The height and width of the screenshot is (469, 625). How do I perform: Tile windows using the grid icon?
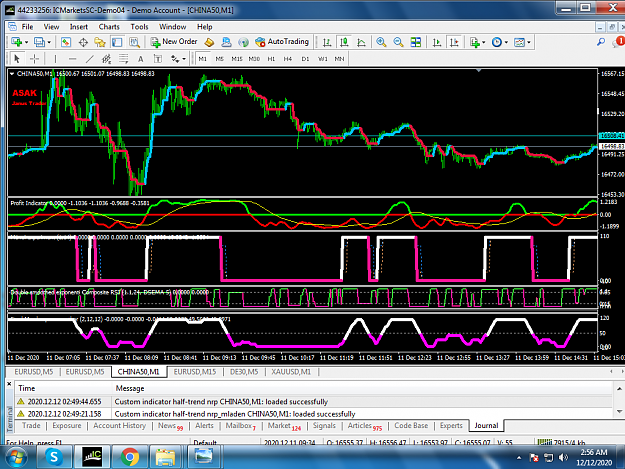[x=416, y=42]
